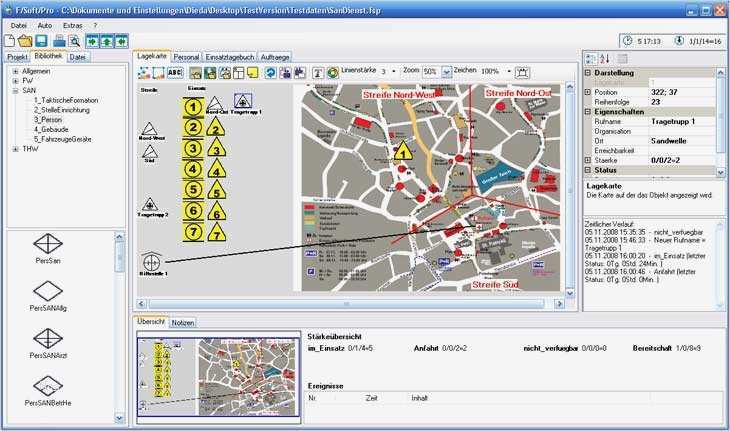
Task: Expand the Position property row
Action: point(588,92)
